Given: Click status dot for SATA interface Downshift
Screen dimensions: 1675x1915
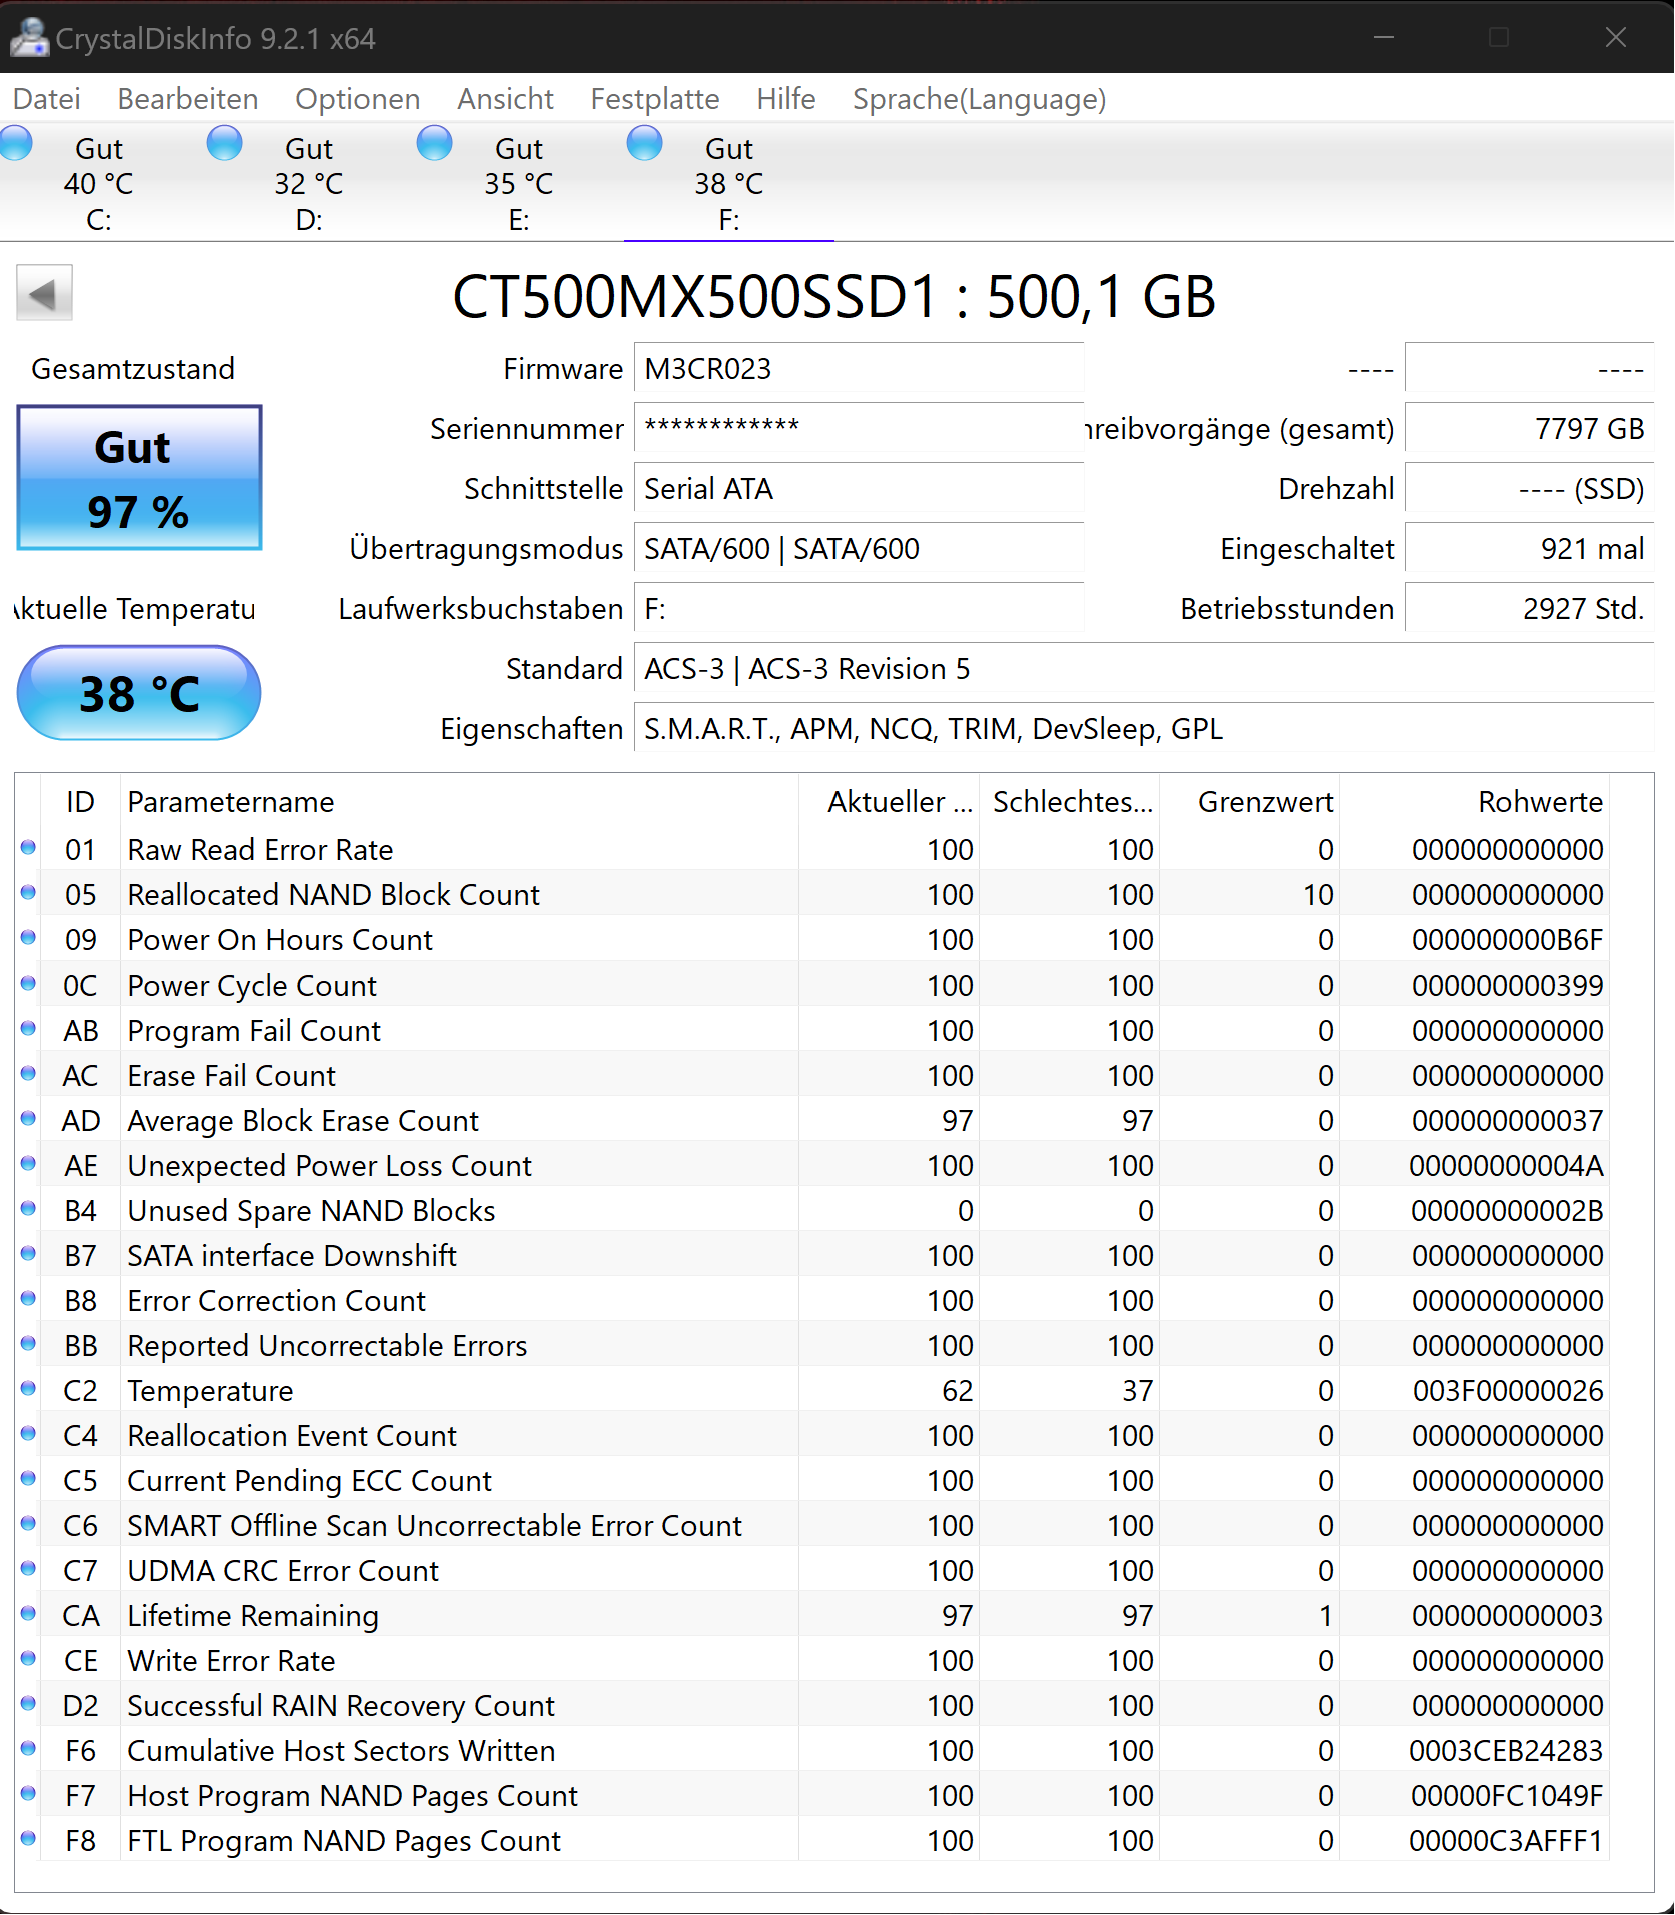Looking at the screenshot, I should click(x=28, y=1254).
